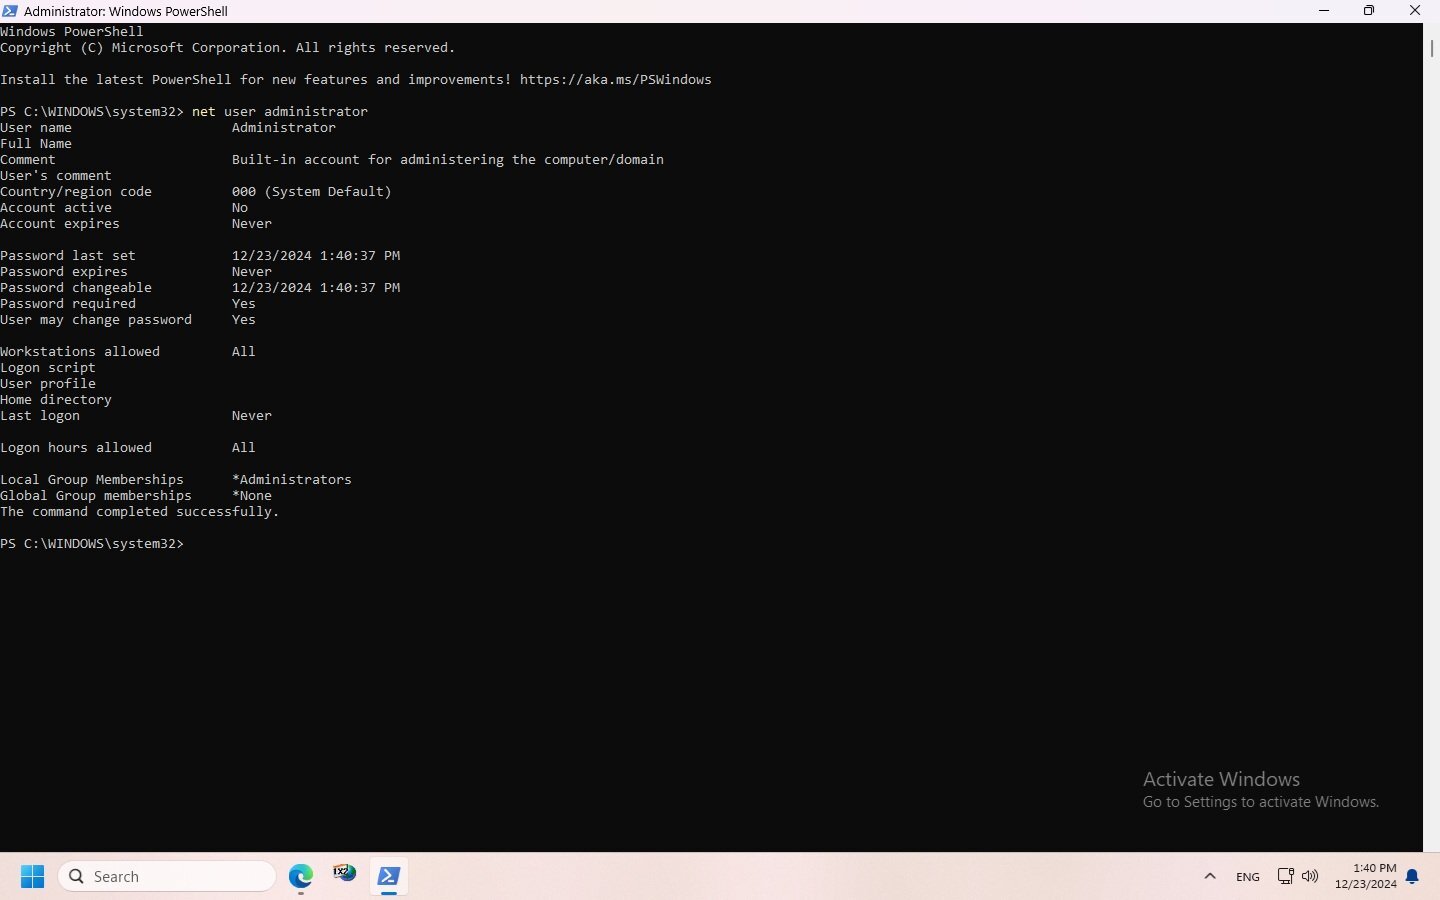Click the typed "net user administrator" command
Image resolution: width=1440 pixels, height=900 pixels.
pos(280,112)
